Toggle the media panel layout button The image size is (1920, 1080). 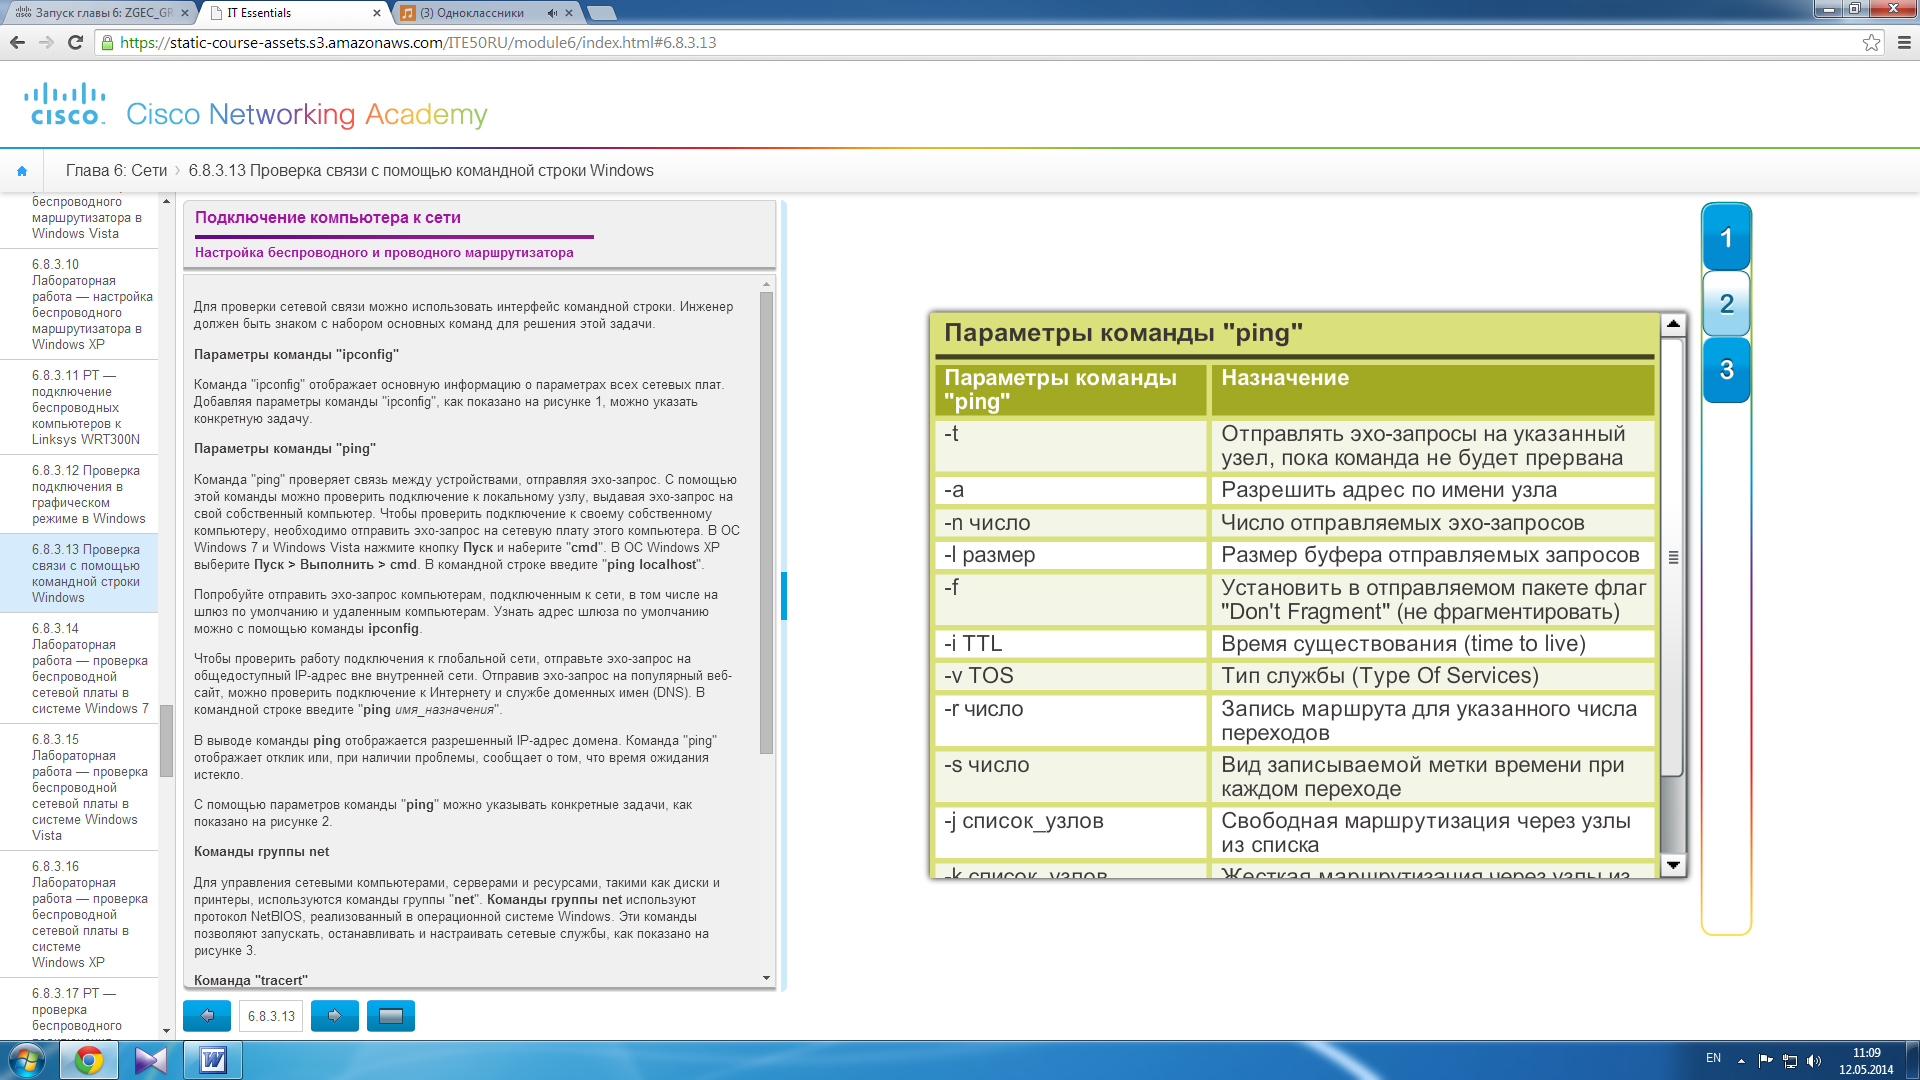tap(391, 1016)
